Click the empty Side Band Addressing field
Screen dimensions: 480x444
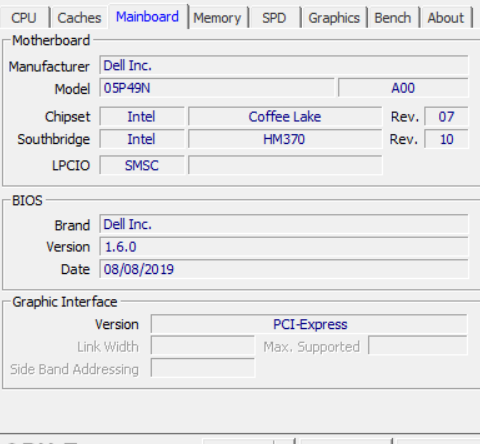point(203,369)
